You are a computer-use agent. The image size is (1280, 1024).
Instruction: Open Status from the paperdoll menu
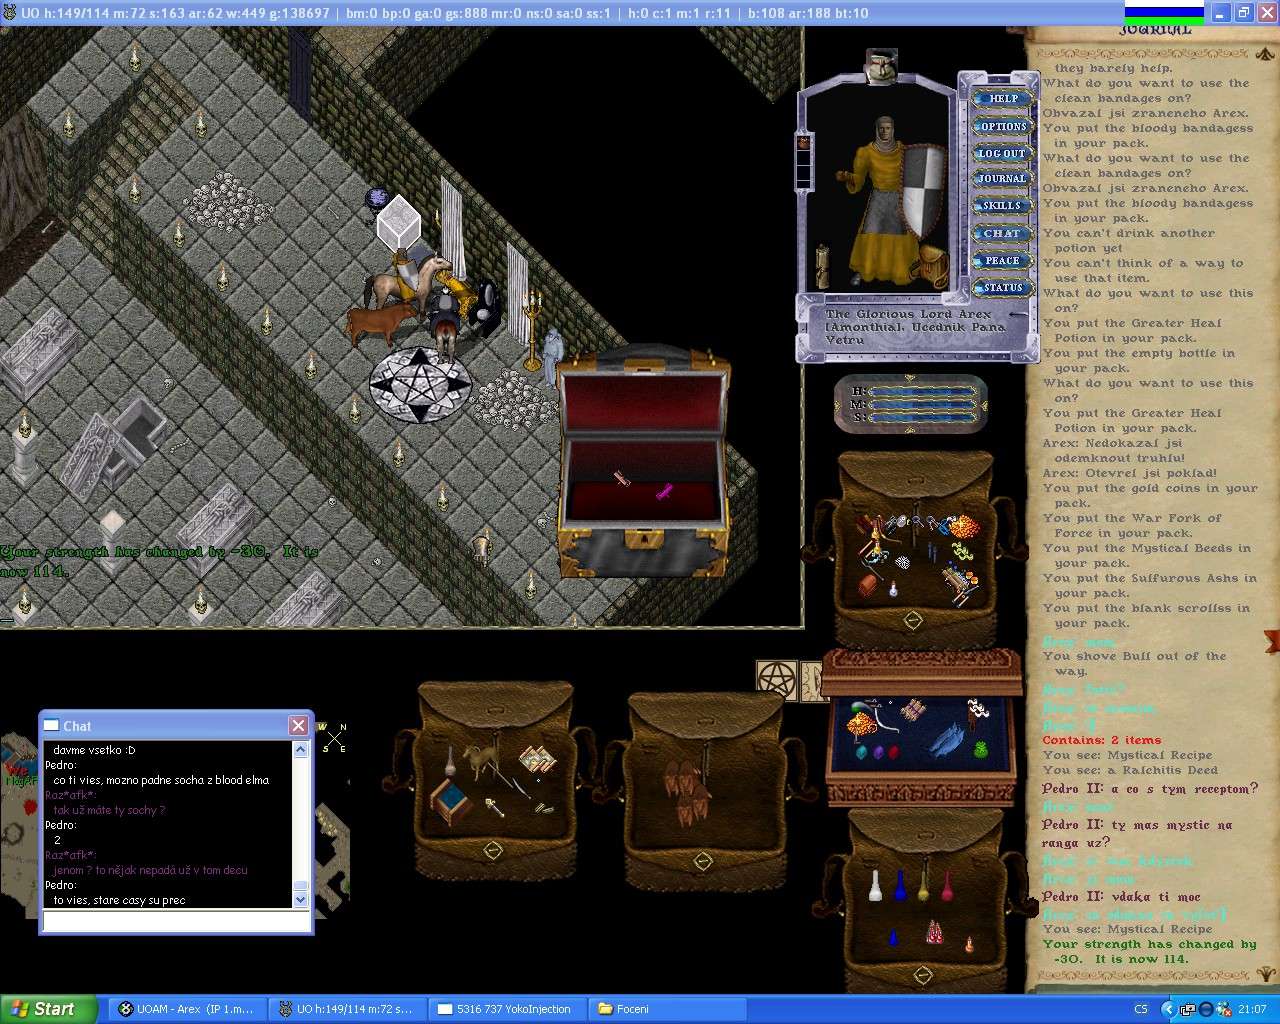click(1002, 288)
